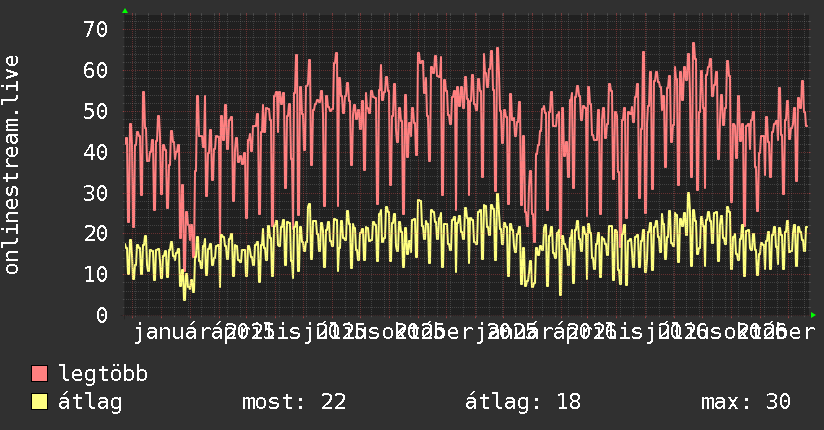Click the 0 y-axis label
Image resolution: width=824 pixels, height=430 pixels.
tap(102, 315)
